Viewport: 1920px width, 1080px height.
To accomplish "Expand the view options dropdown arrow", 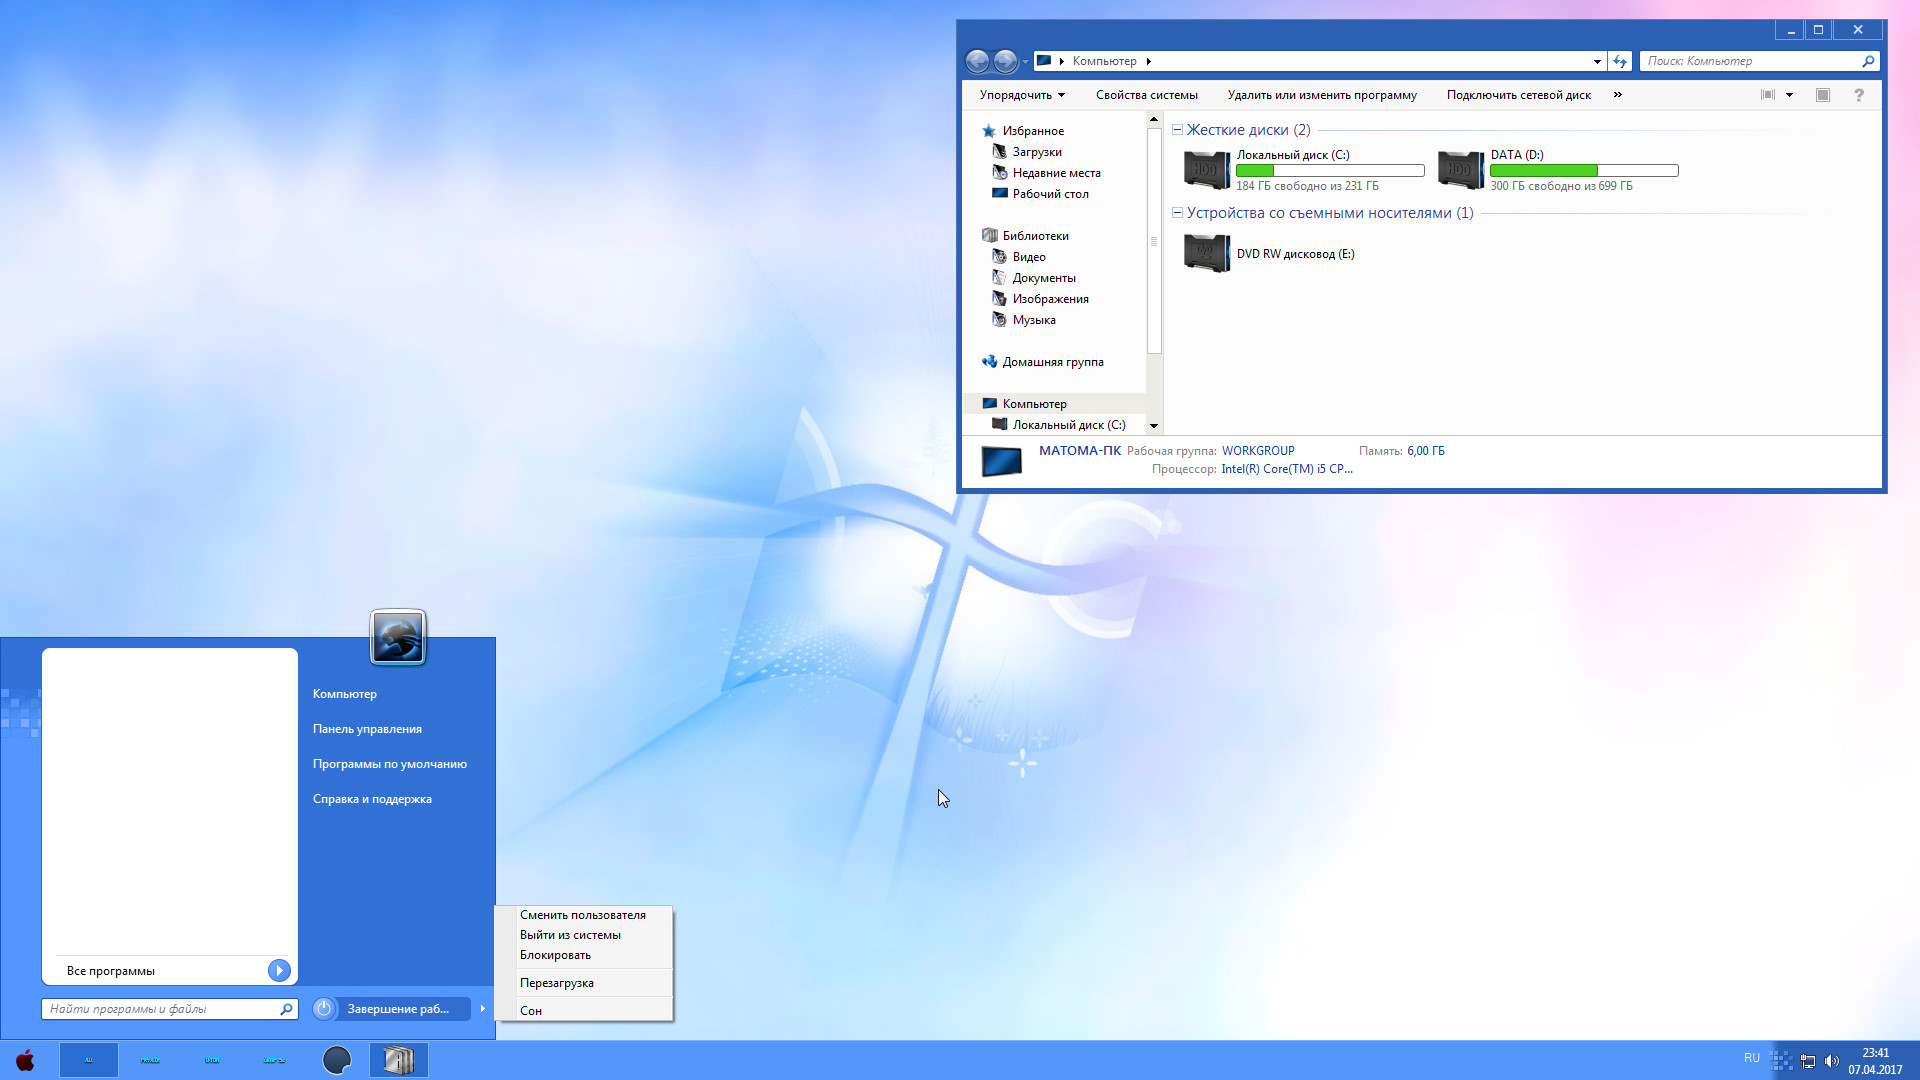I will click(x=1790, y=95).
